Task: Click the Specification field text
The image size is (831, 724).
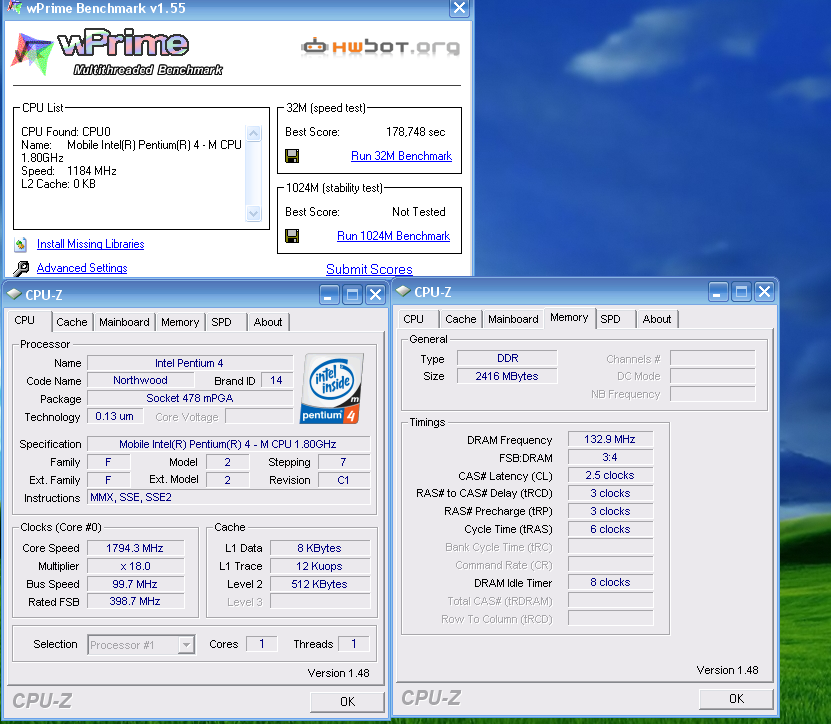Action: (x=228, y=444)
